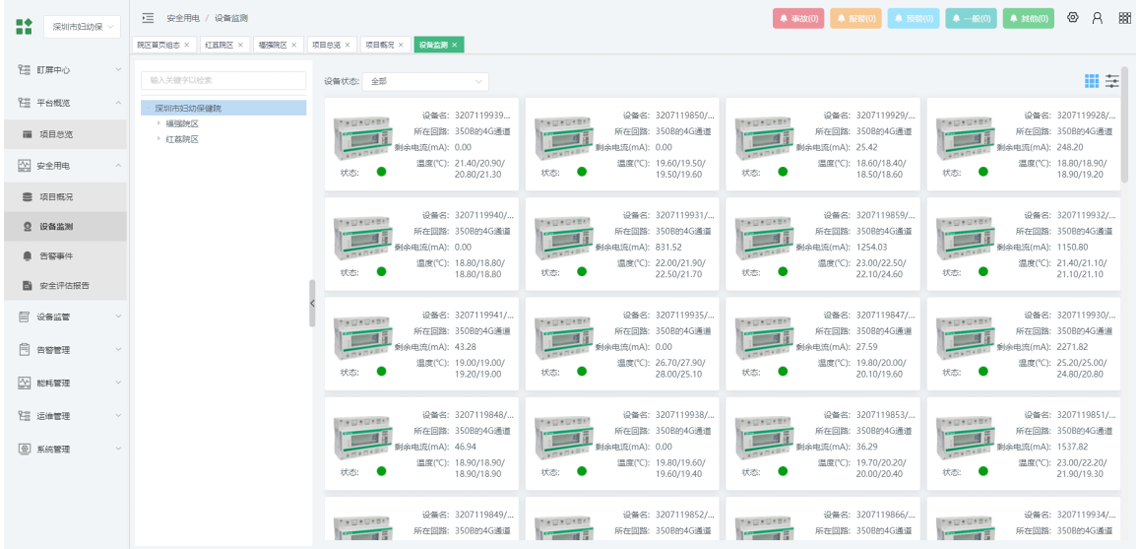Click the device list vertical scrollbar
This screenshot has width=1136, height=549.
pyautogui.click(x=1125, y=125)
